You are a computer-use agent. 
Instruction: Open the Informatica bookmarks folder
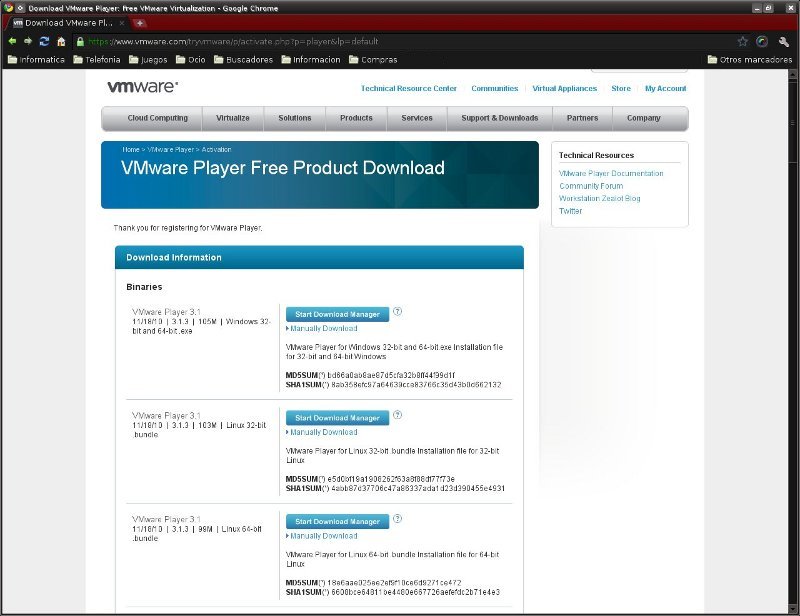pyautogui.click(x=36, y=60)
